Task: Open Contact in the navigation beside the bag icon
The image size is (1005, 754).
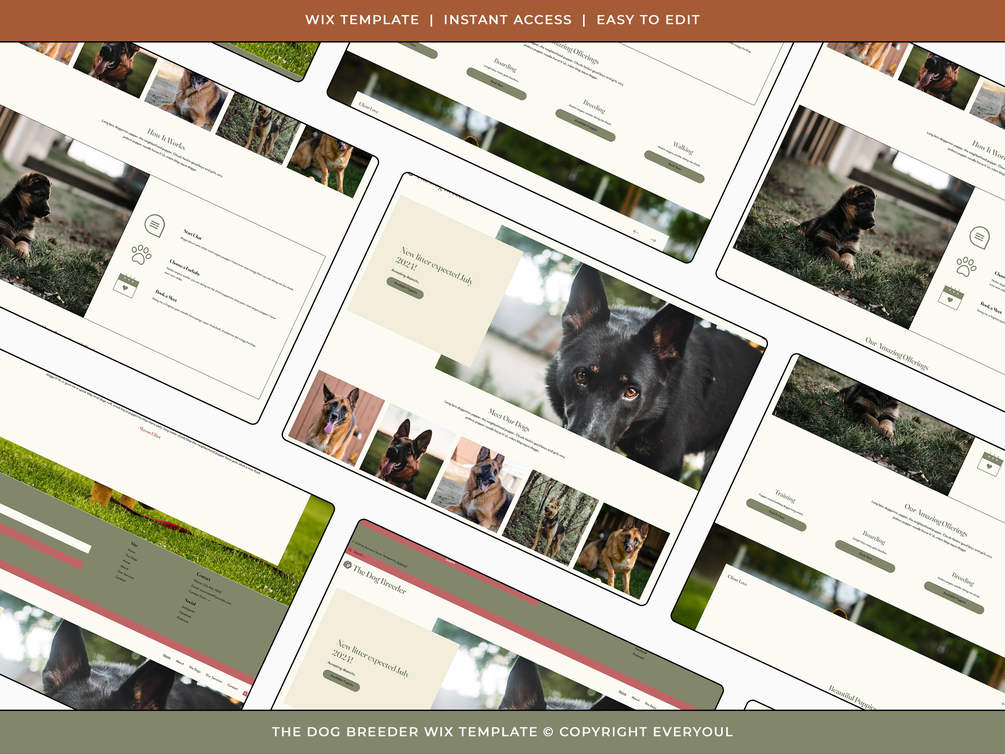Action: pyautogui.click(x=232, y=687)
